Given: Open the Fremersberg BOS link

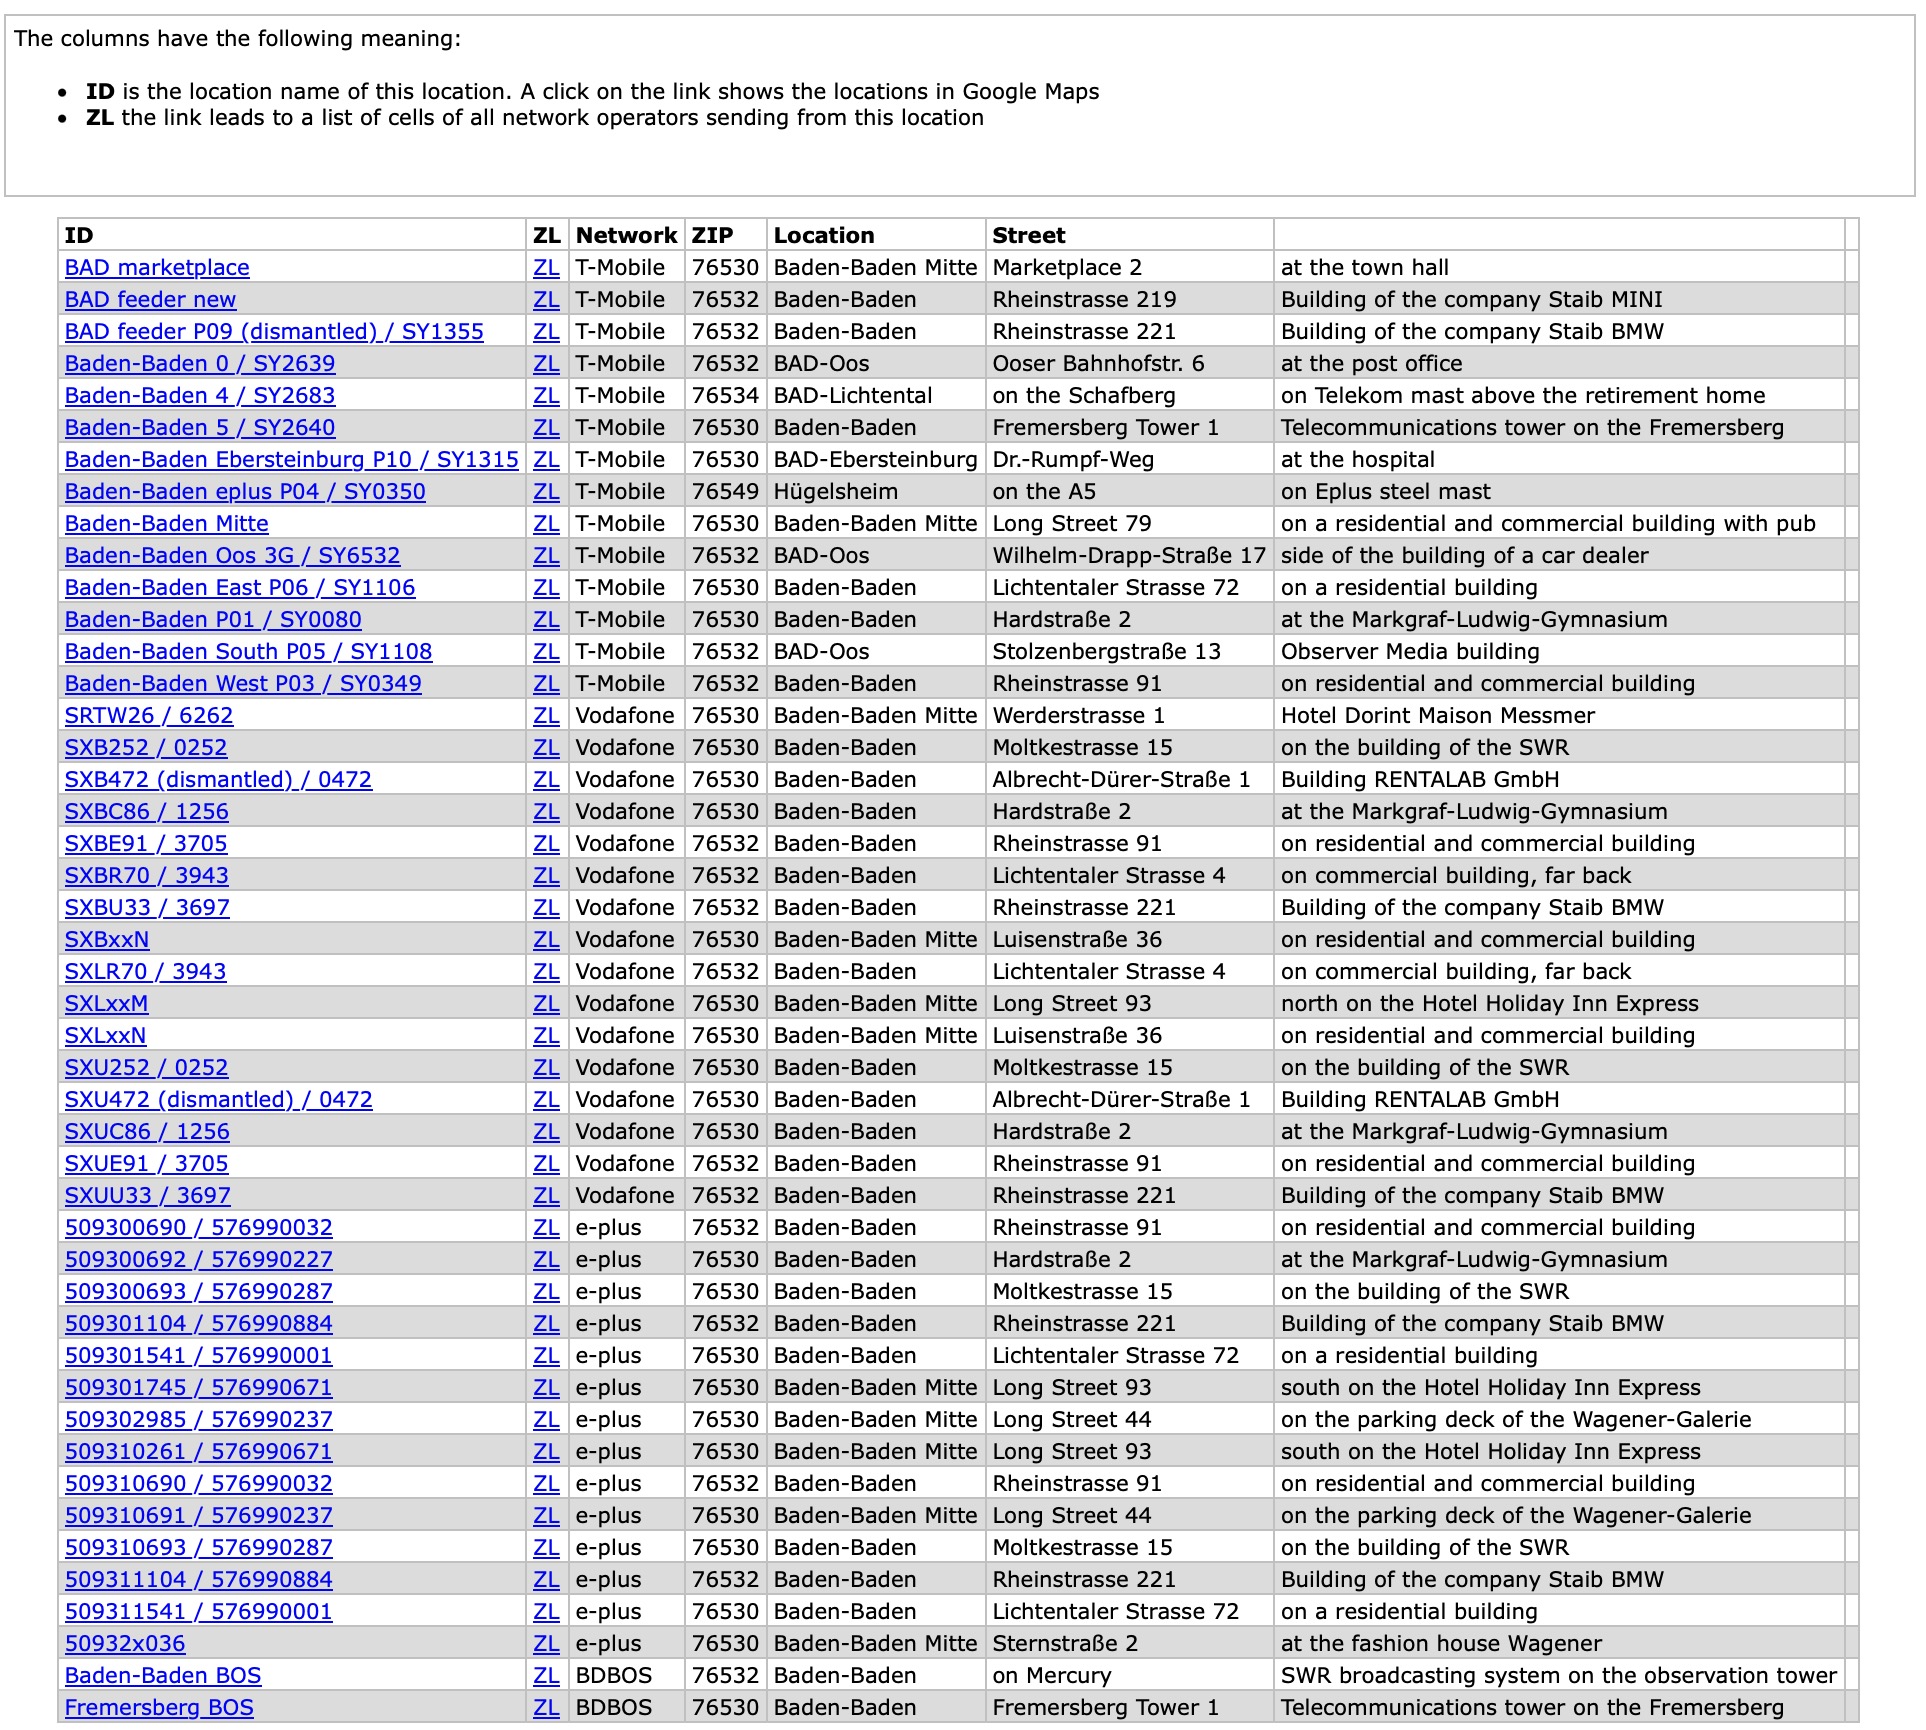Looking at the screenshot, I should [159, 1707].
